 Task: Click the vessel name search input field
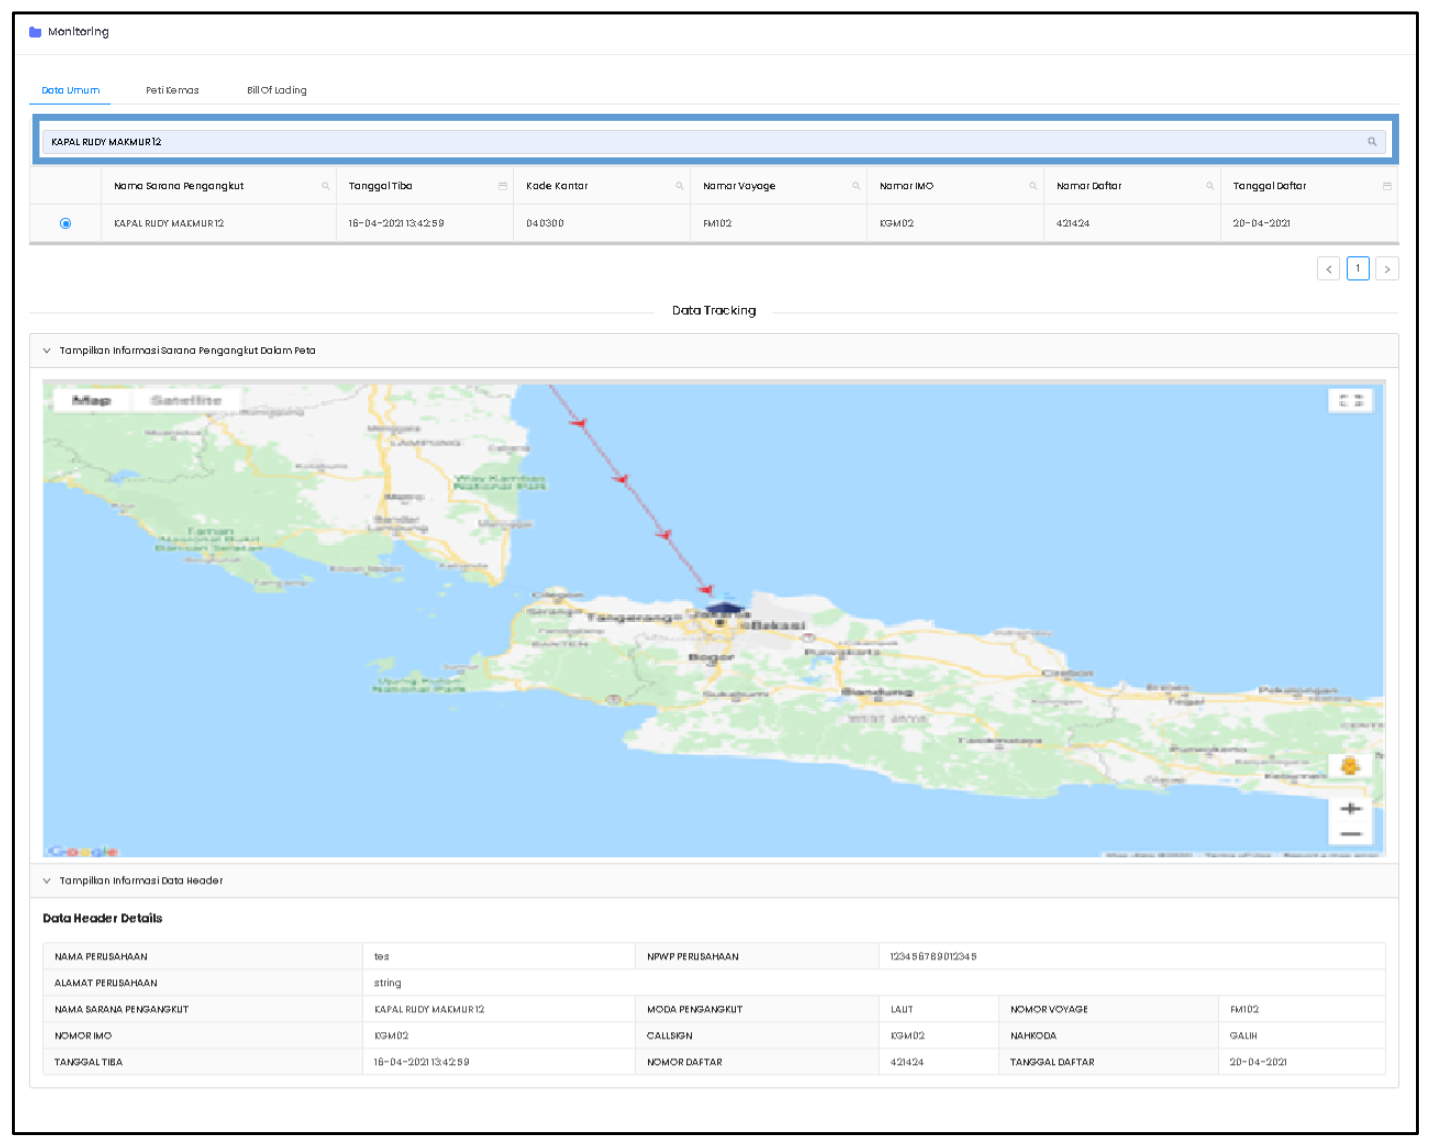[x=700, y=142]
